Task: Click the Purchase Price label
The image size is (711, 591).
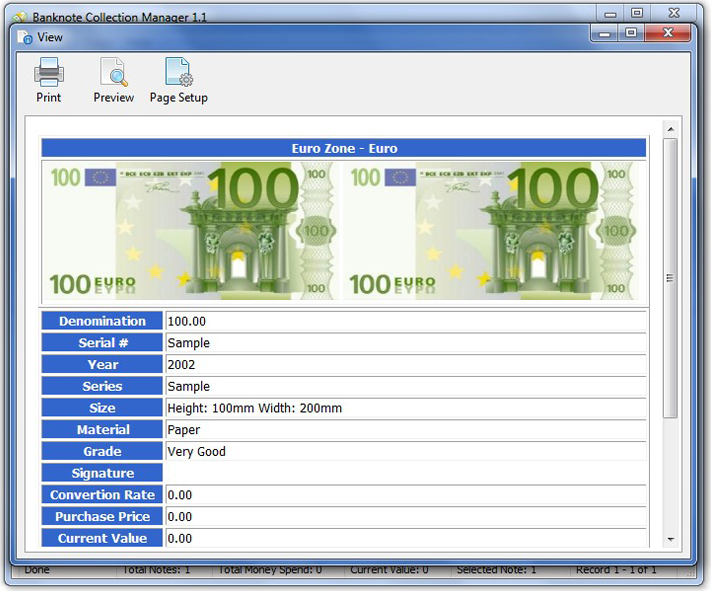Action: (102, 516)
